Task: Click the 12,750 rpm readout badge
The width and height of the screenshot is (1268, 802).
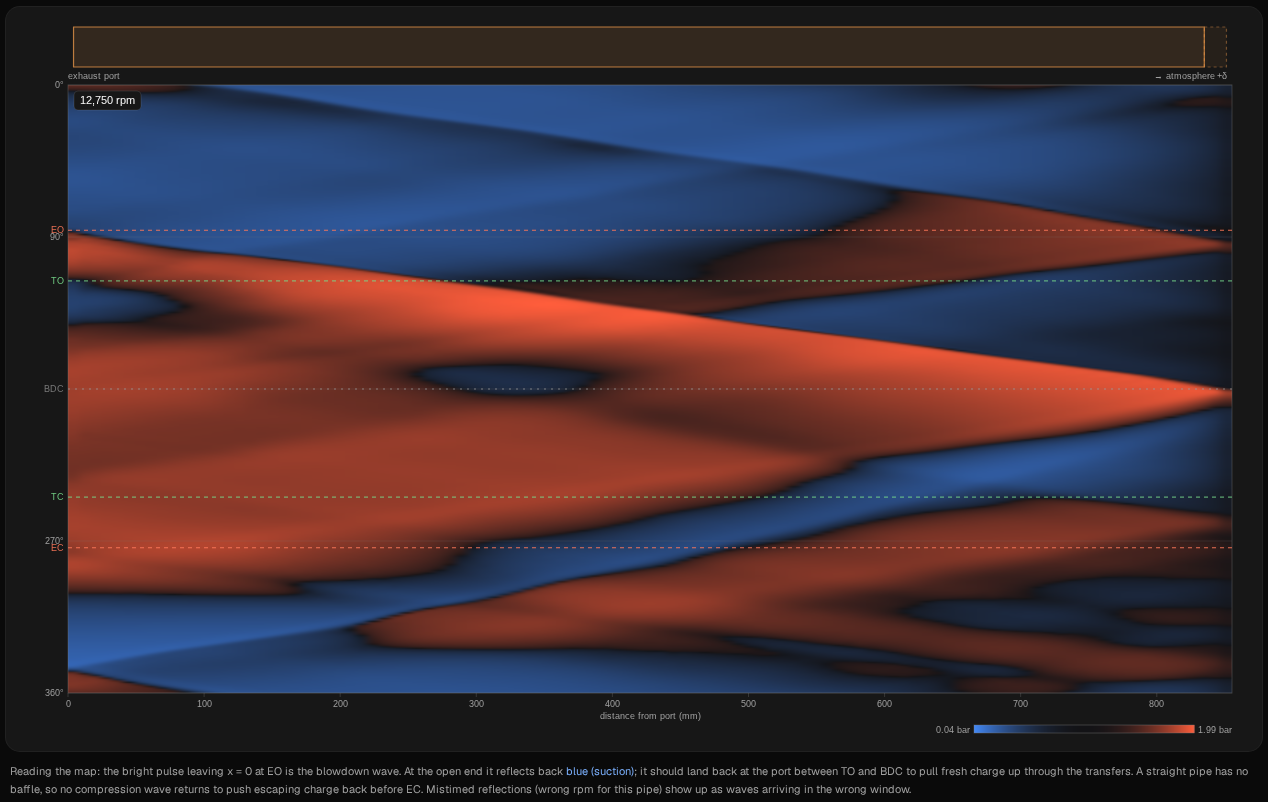Action: 107,100
